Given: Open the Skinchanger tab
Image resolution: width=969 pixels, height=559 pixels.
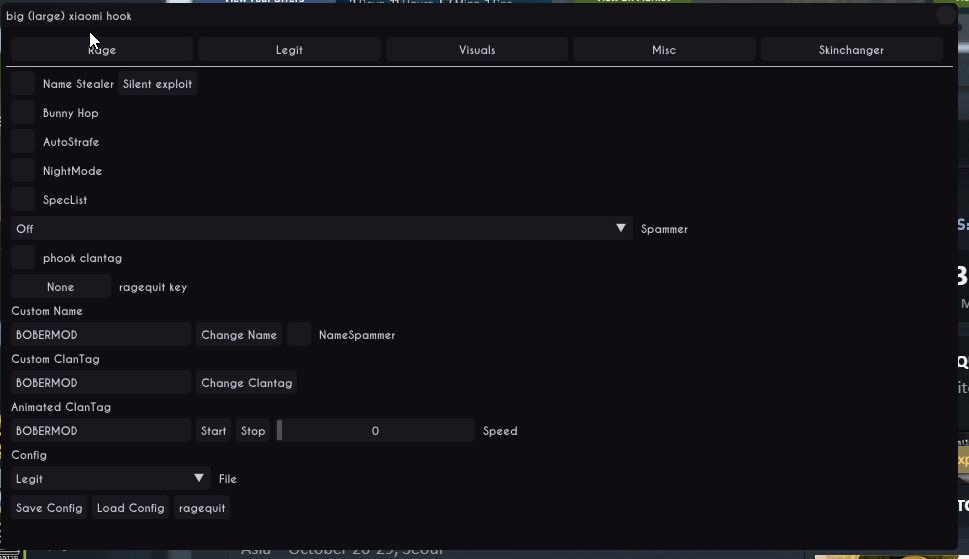Looking at the screenshot, I should 852,50.
